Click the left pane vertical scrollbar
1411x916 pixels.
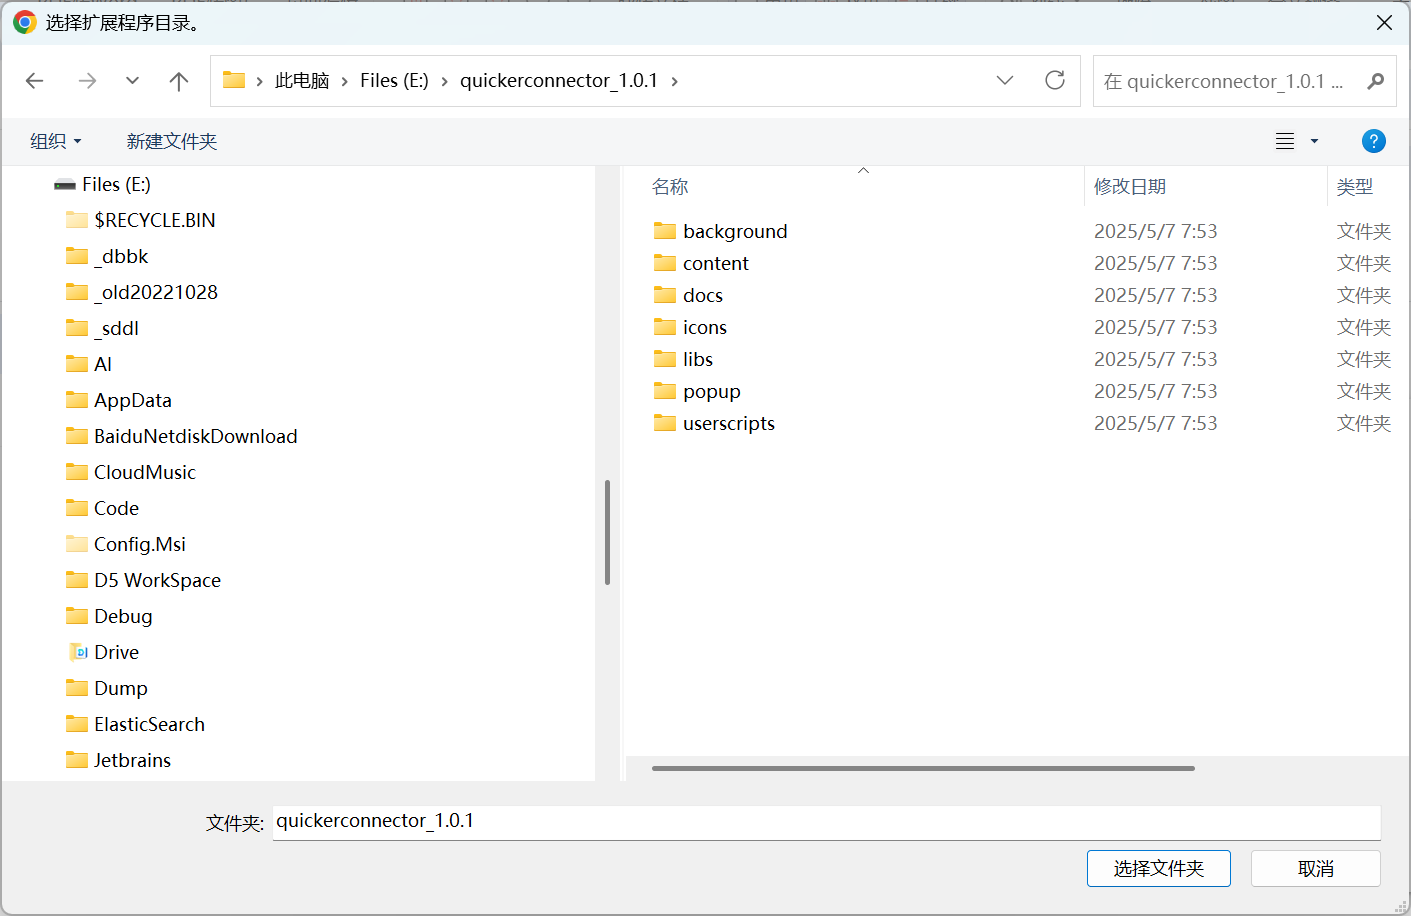(607, 532)
